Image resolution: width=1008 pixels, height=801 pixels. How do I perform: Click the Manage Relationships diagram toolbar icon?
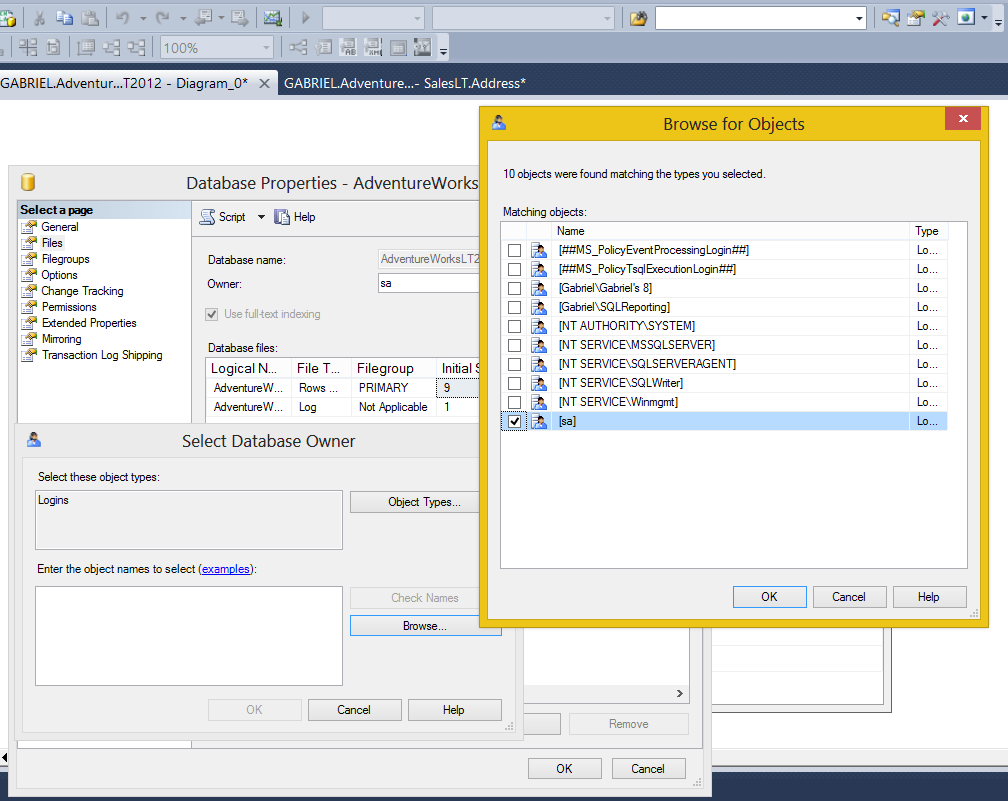tap(298, 48)
